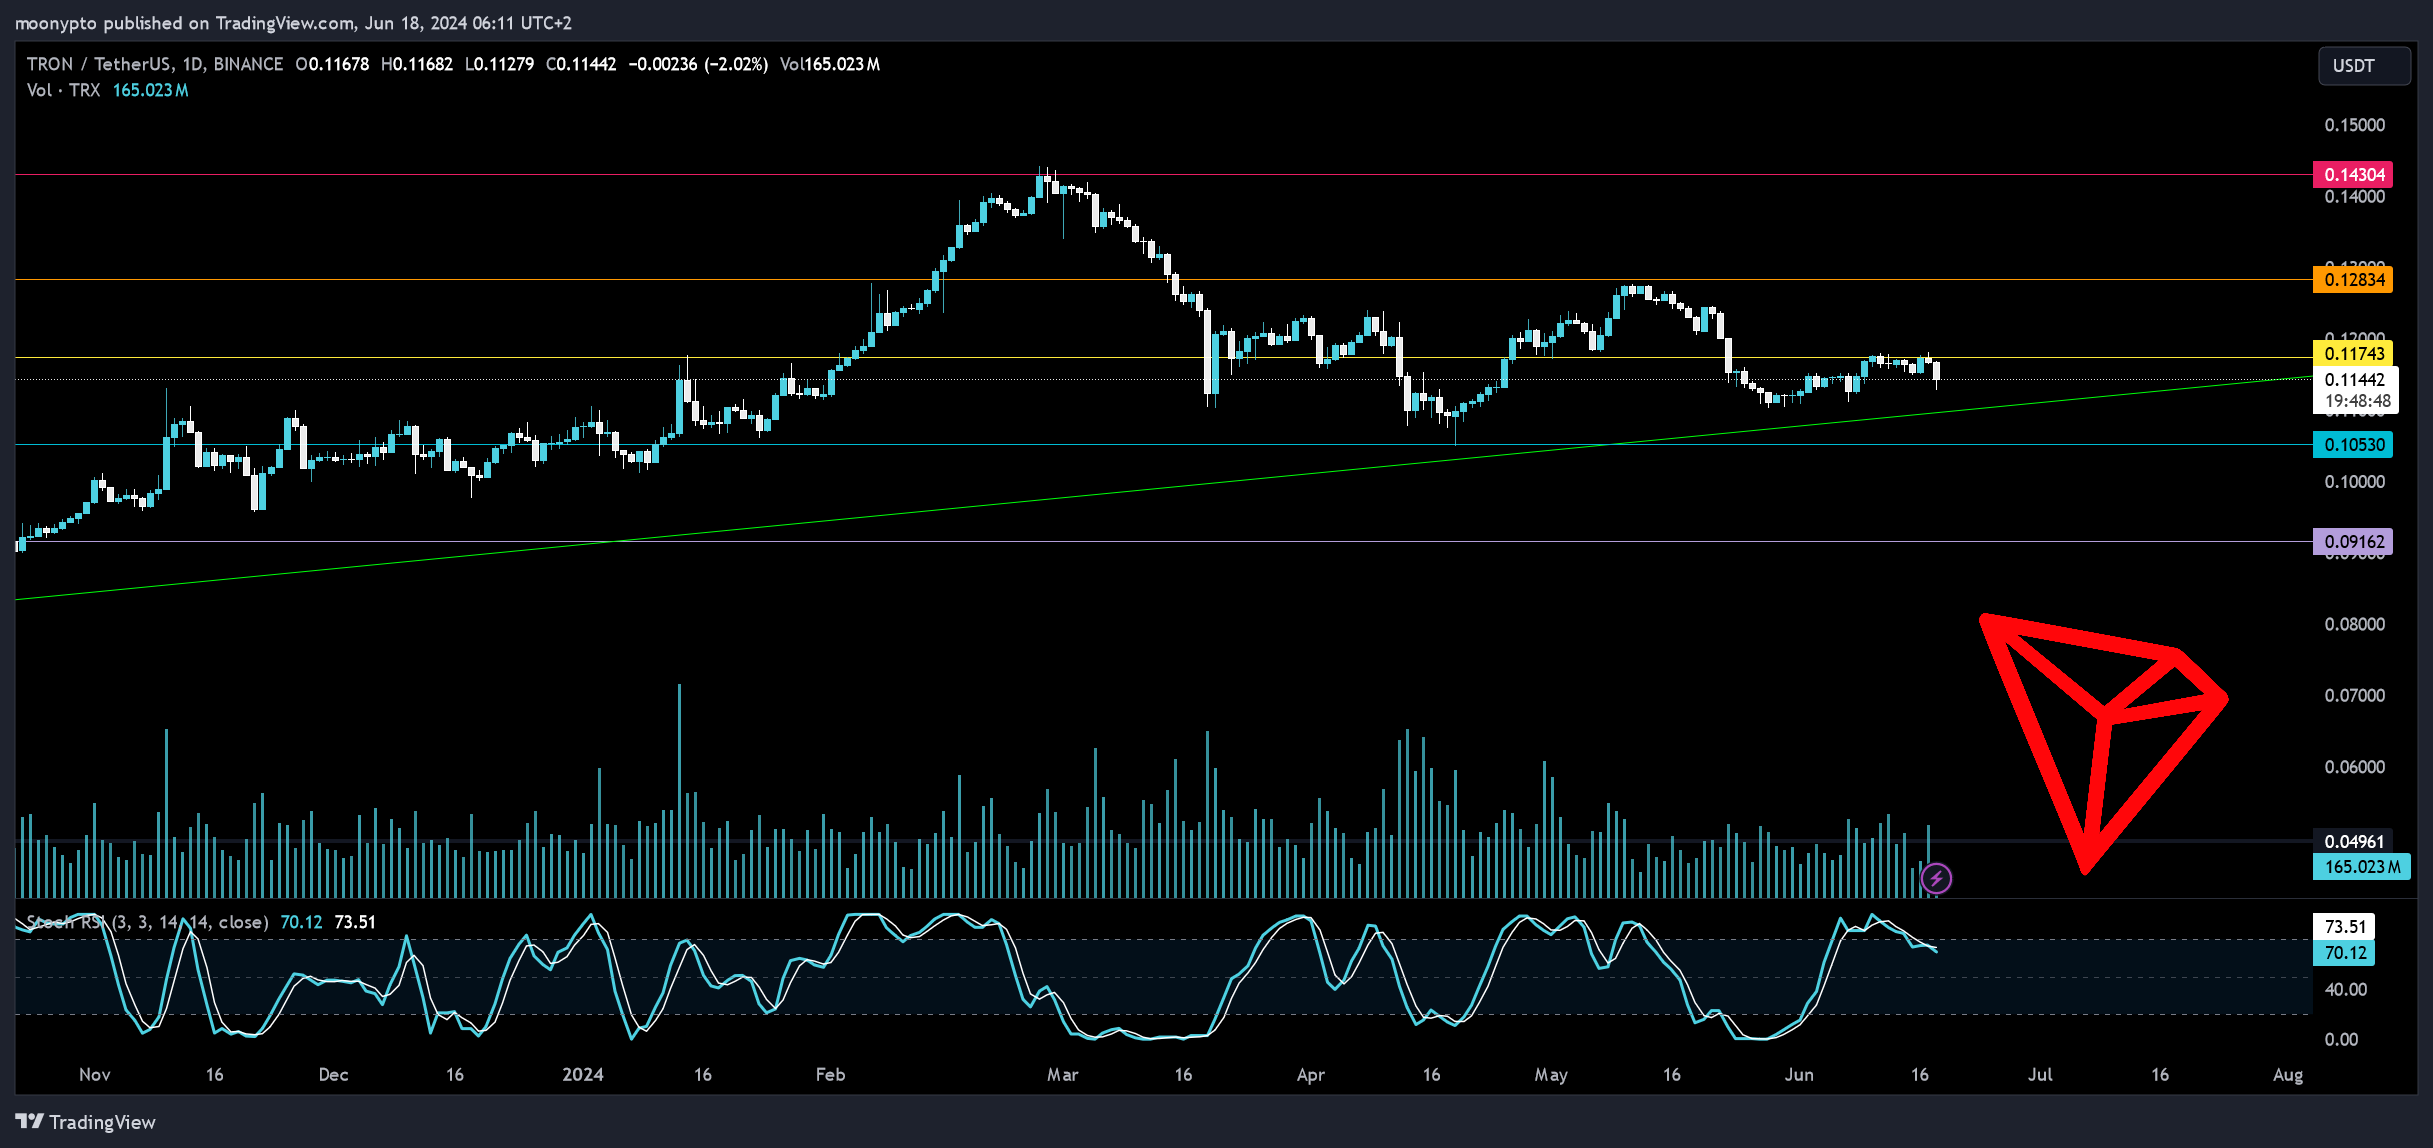2433x1148 pixels.
Task: Click the 0.08000 price axis label
Action: point(2354,624)
